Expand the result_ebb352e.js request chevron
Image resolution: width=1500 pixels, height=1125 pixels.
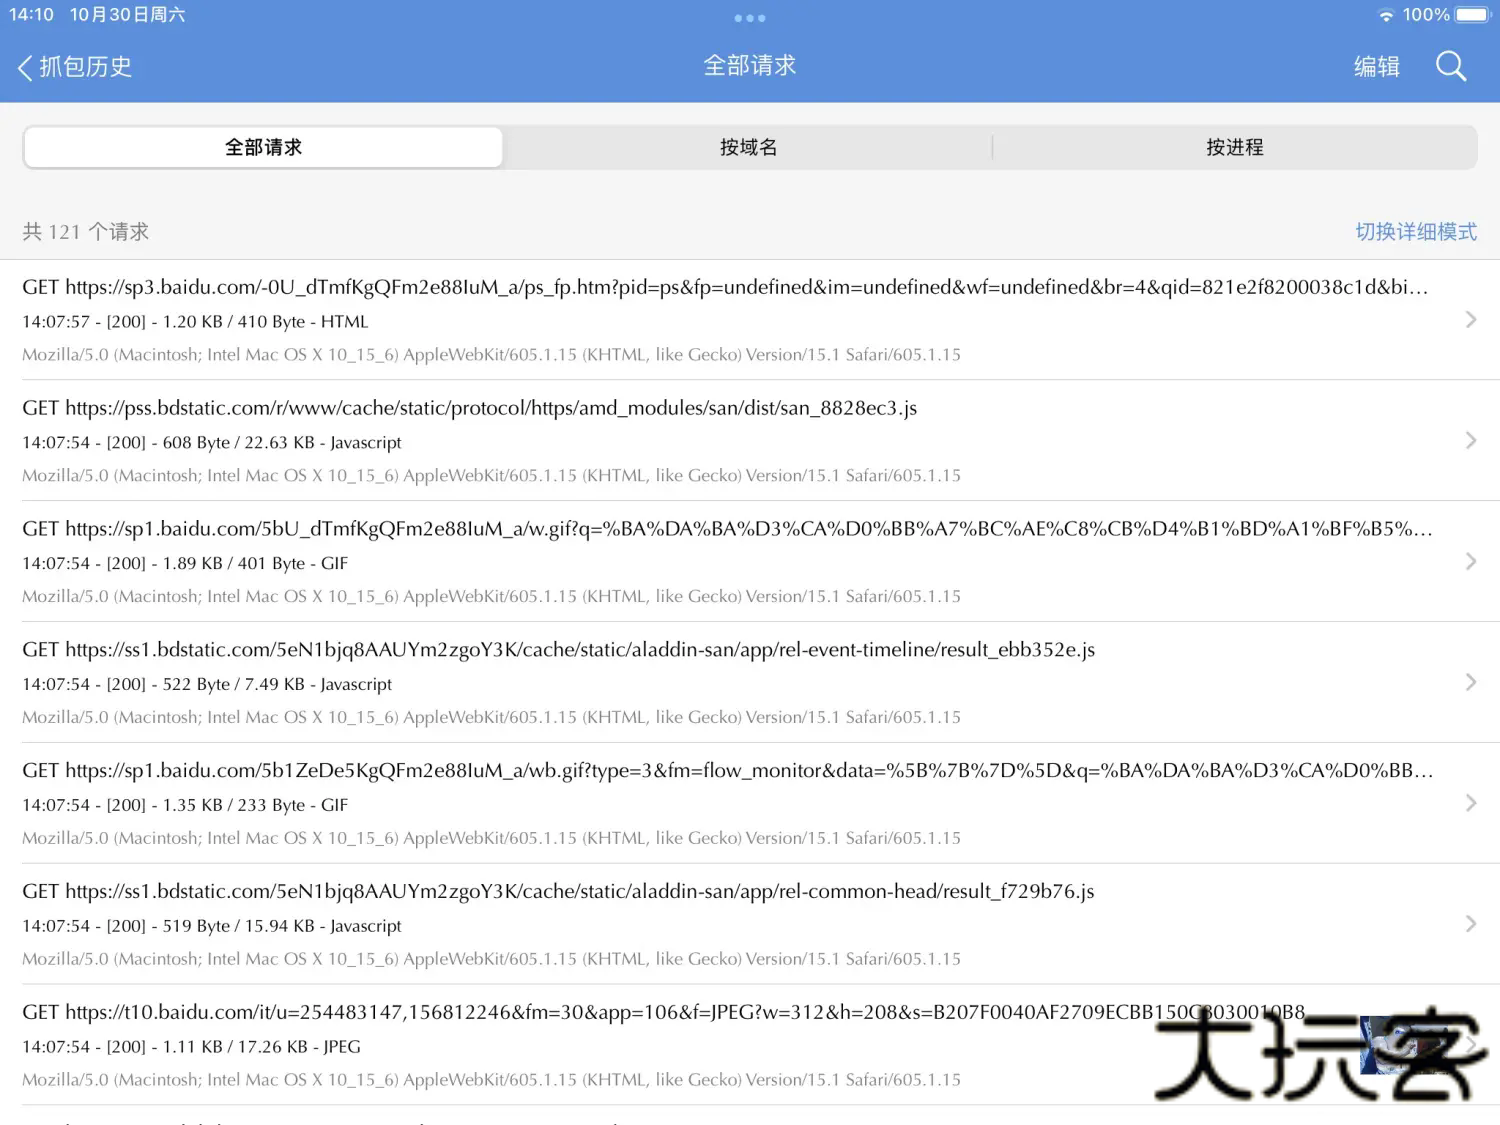pyautogui.click(x=1470, y=682)
